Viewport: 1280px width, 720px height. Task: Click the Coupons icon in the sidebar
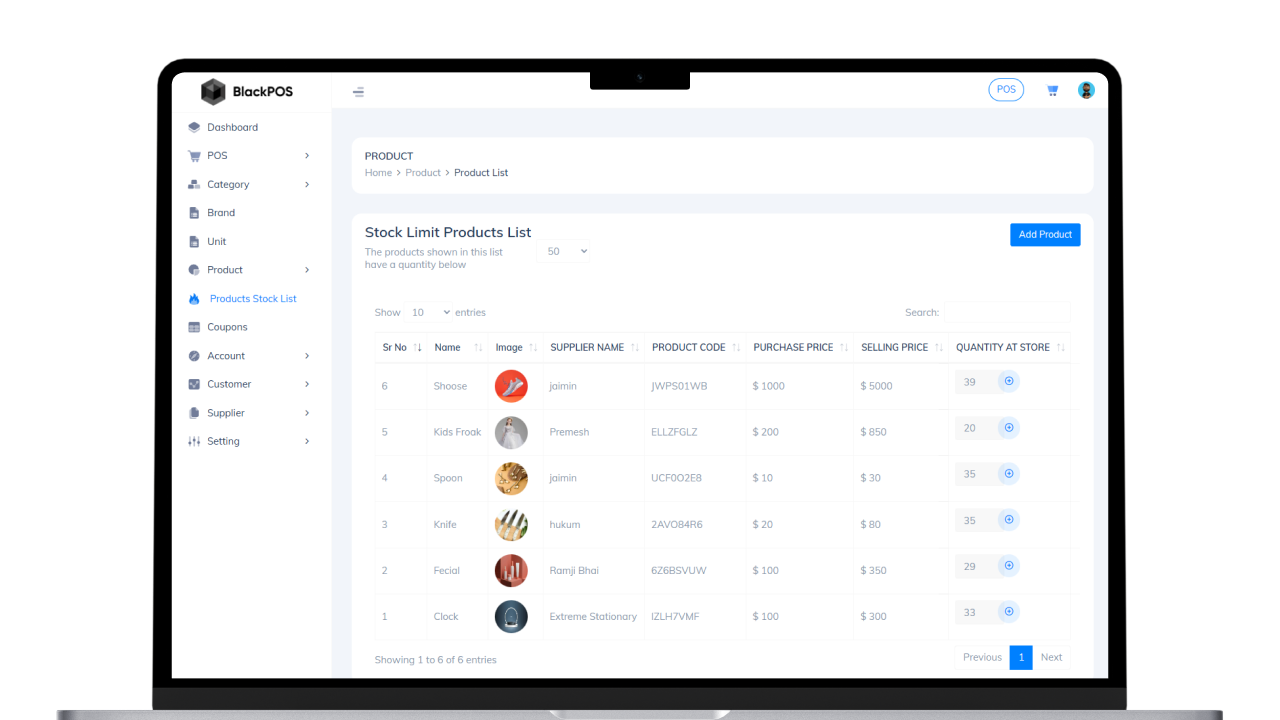click(x=194, y=327)
